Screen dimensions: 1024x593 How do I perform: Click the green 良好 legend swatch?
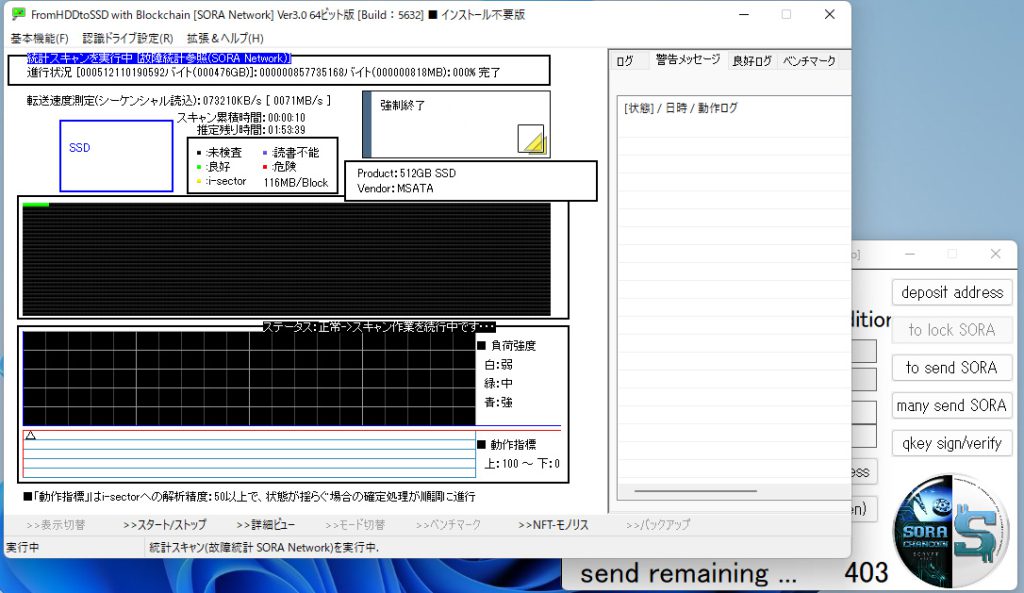pos(199,167)
